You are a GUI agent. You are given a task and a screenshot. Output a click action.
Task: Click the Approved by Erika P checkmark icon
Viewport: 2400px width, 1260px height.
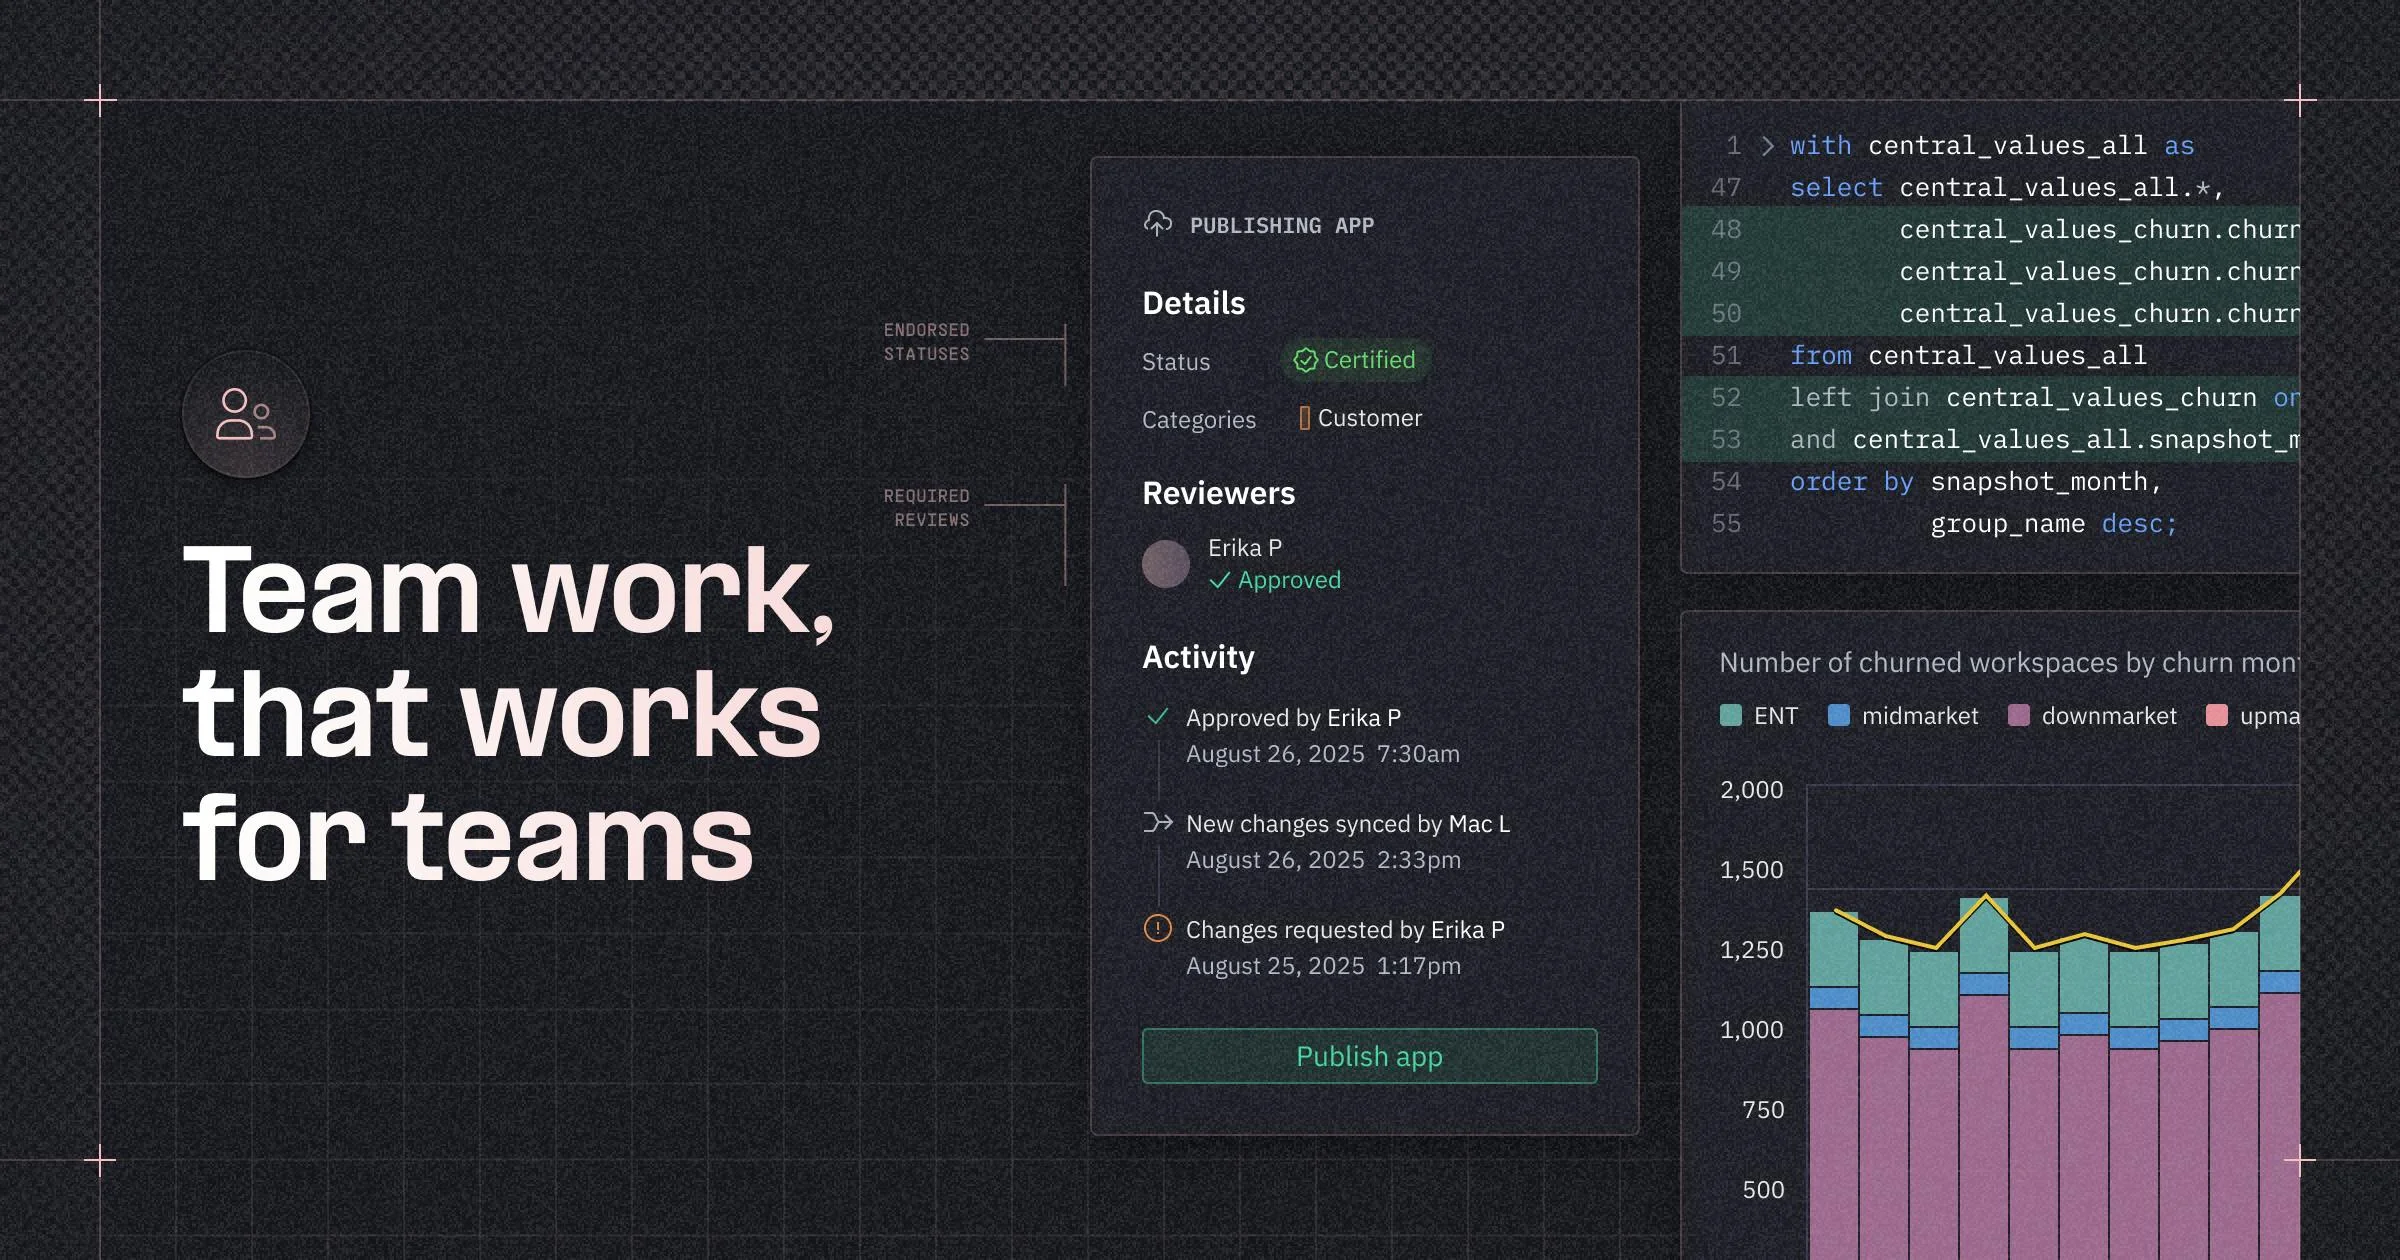click(x=1157, y=717)
